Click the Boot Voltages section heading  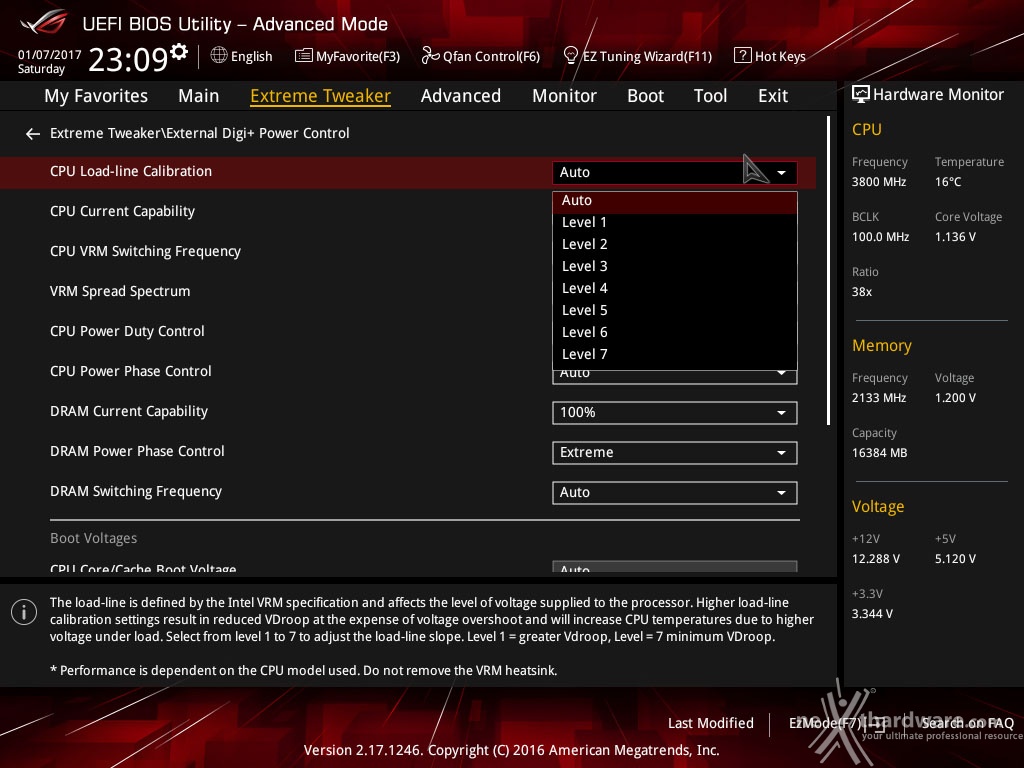coord(93,538)
